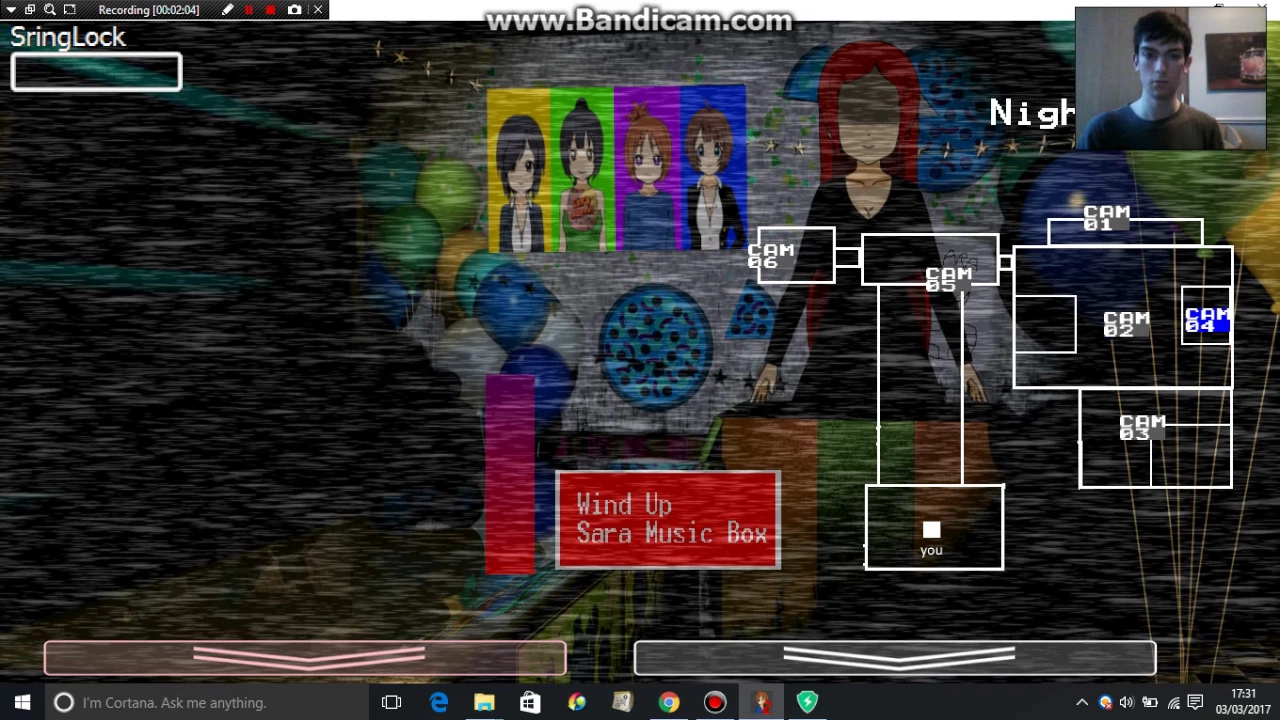Image resolution: width=1280 pixels, height=720 pixels.
Task: Open Task View on the taskbar
Action: point(391,702)
